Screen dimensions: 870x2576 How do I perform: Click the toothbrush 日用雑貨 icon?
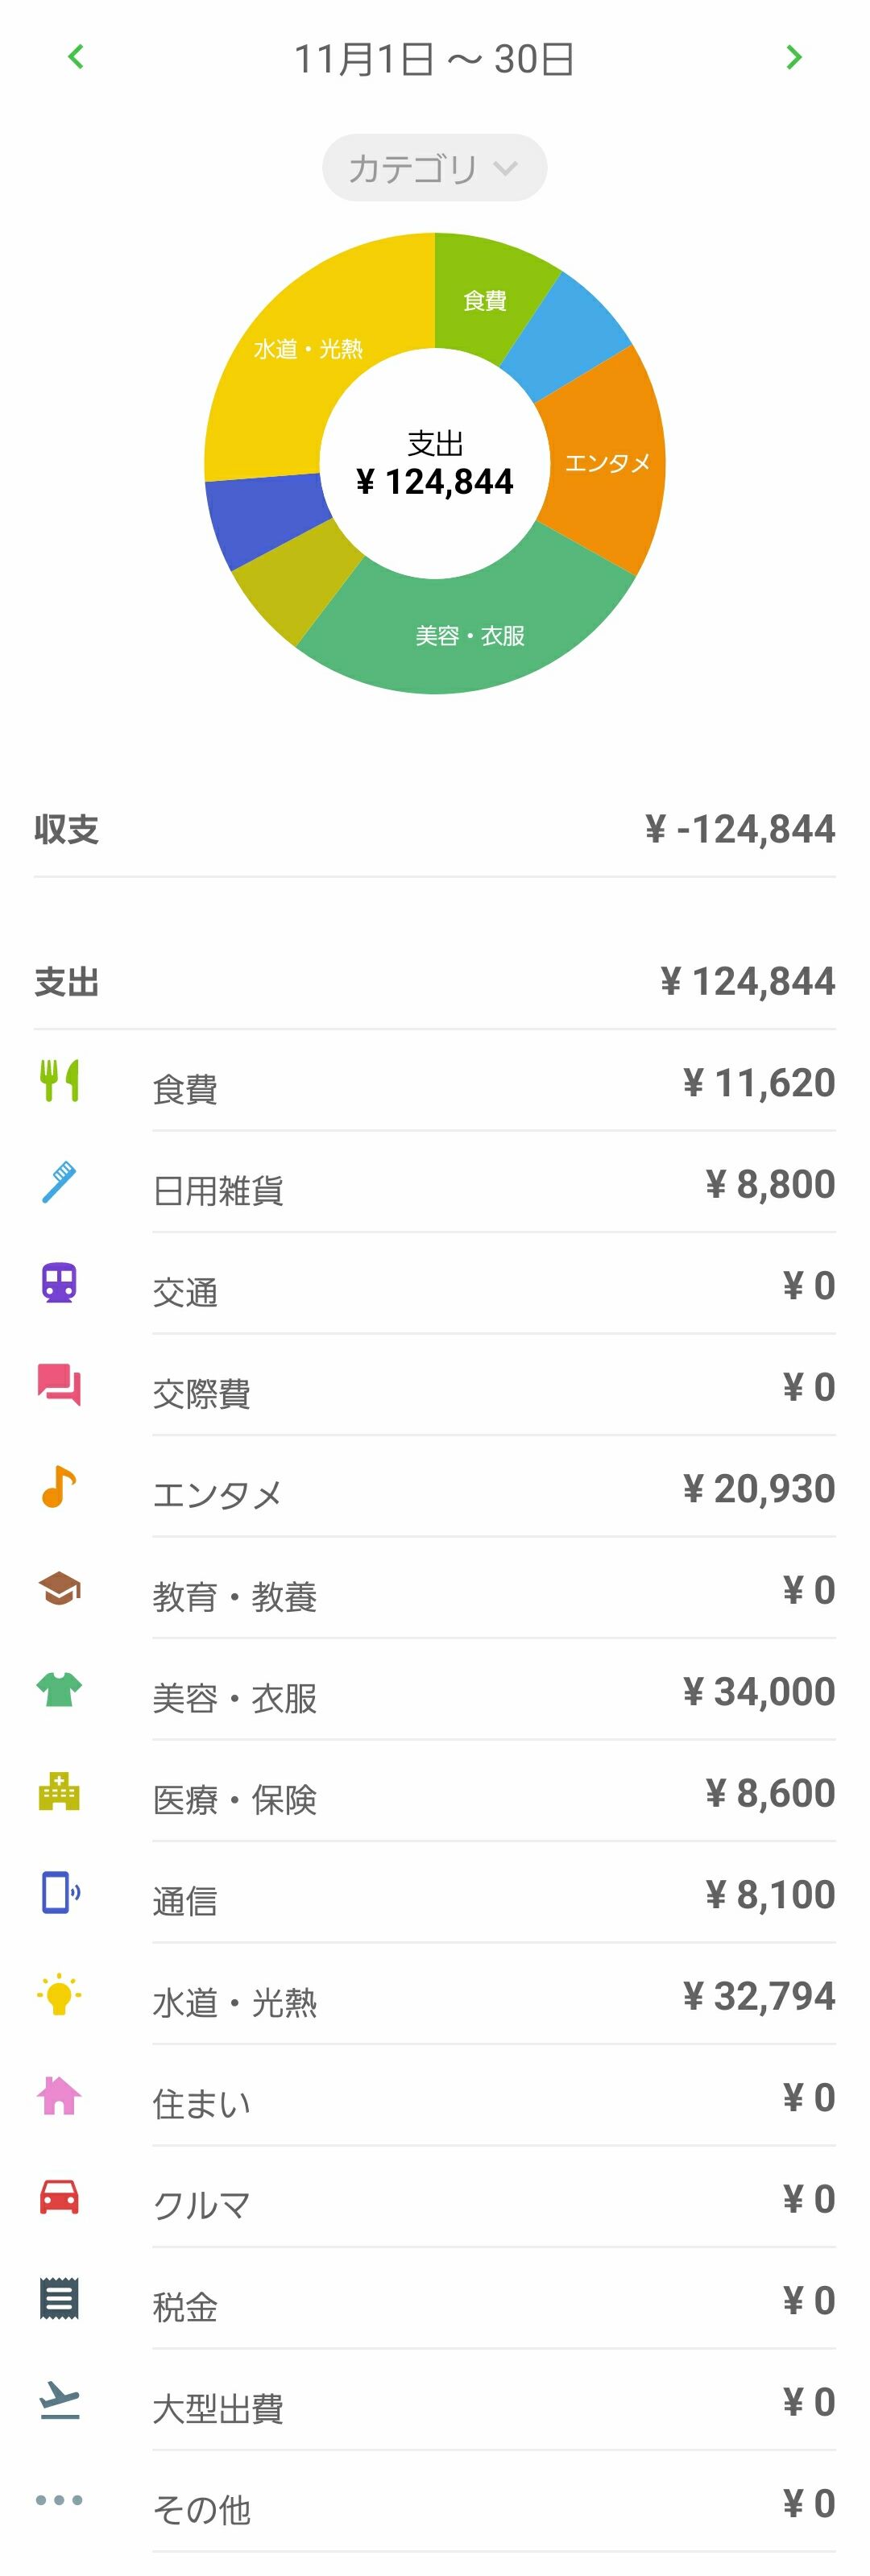(x=59, y=1182)
